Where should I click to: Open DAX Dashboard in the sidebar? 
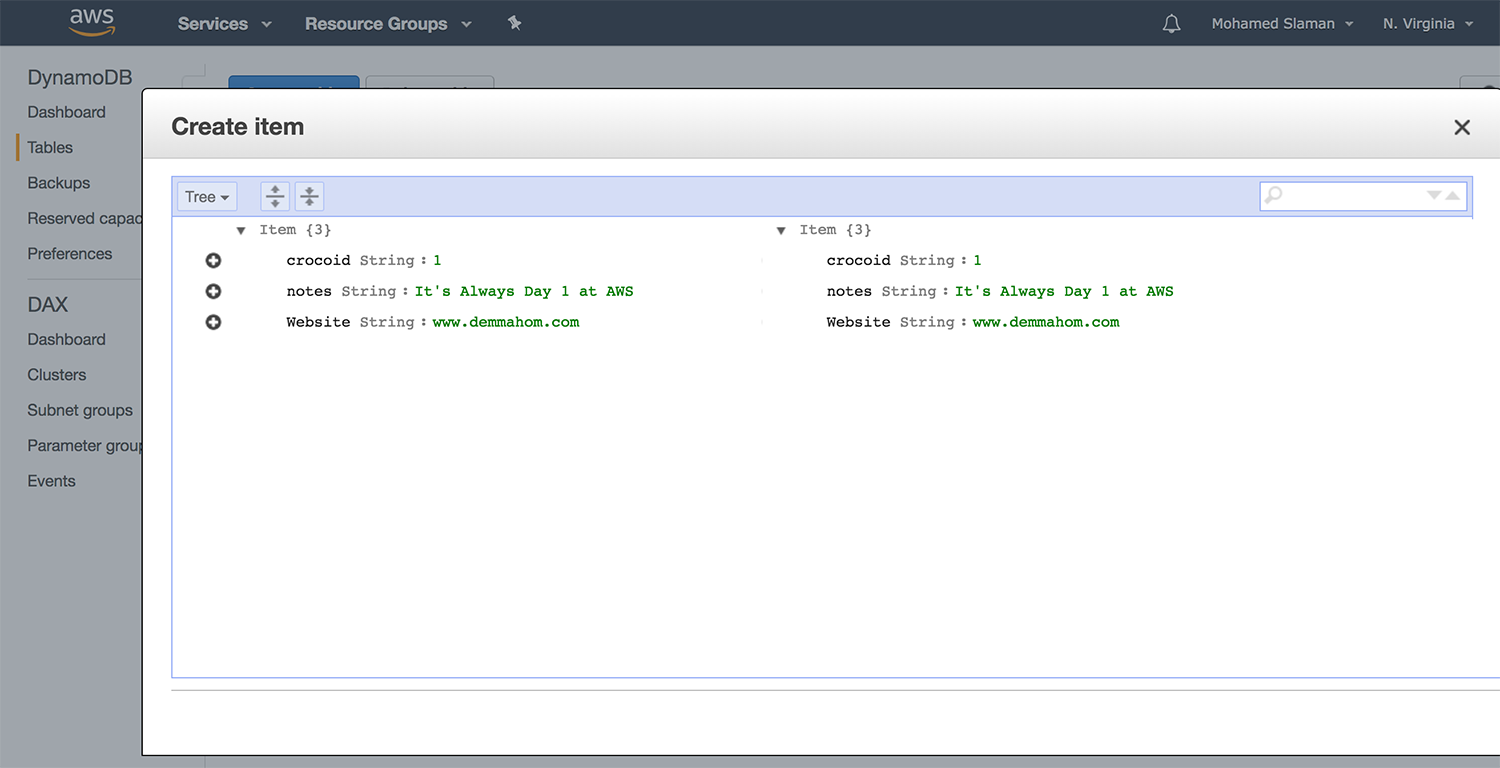point(66,339)
